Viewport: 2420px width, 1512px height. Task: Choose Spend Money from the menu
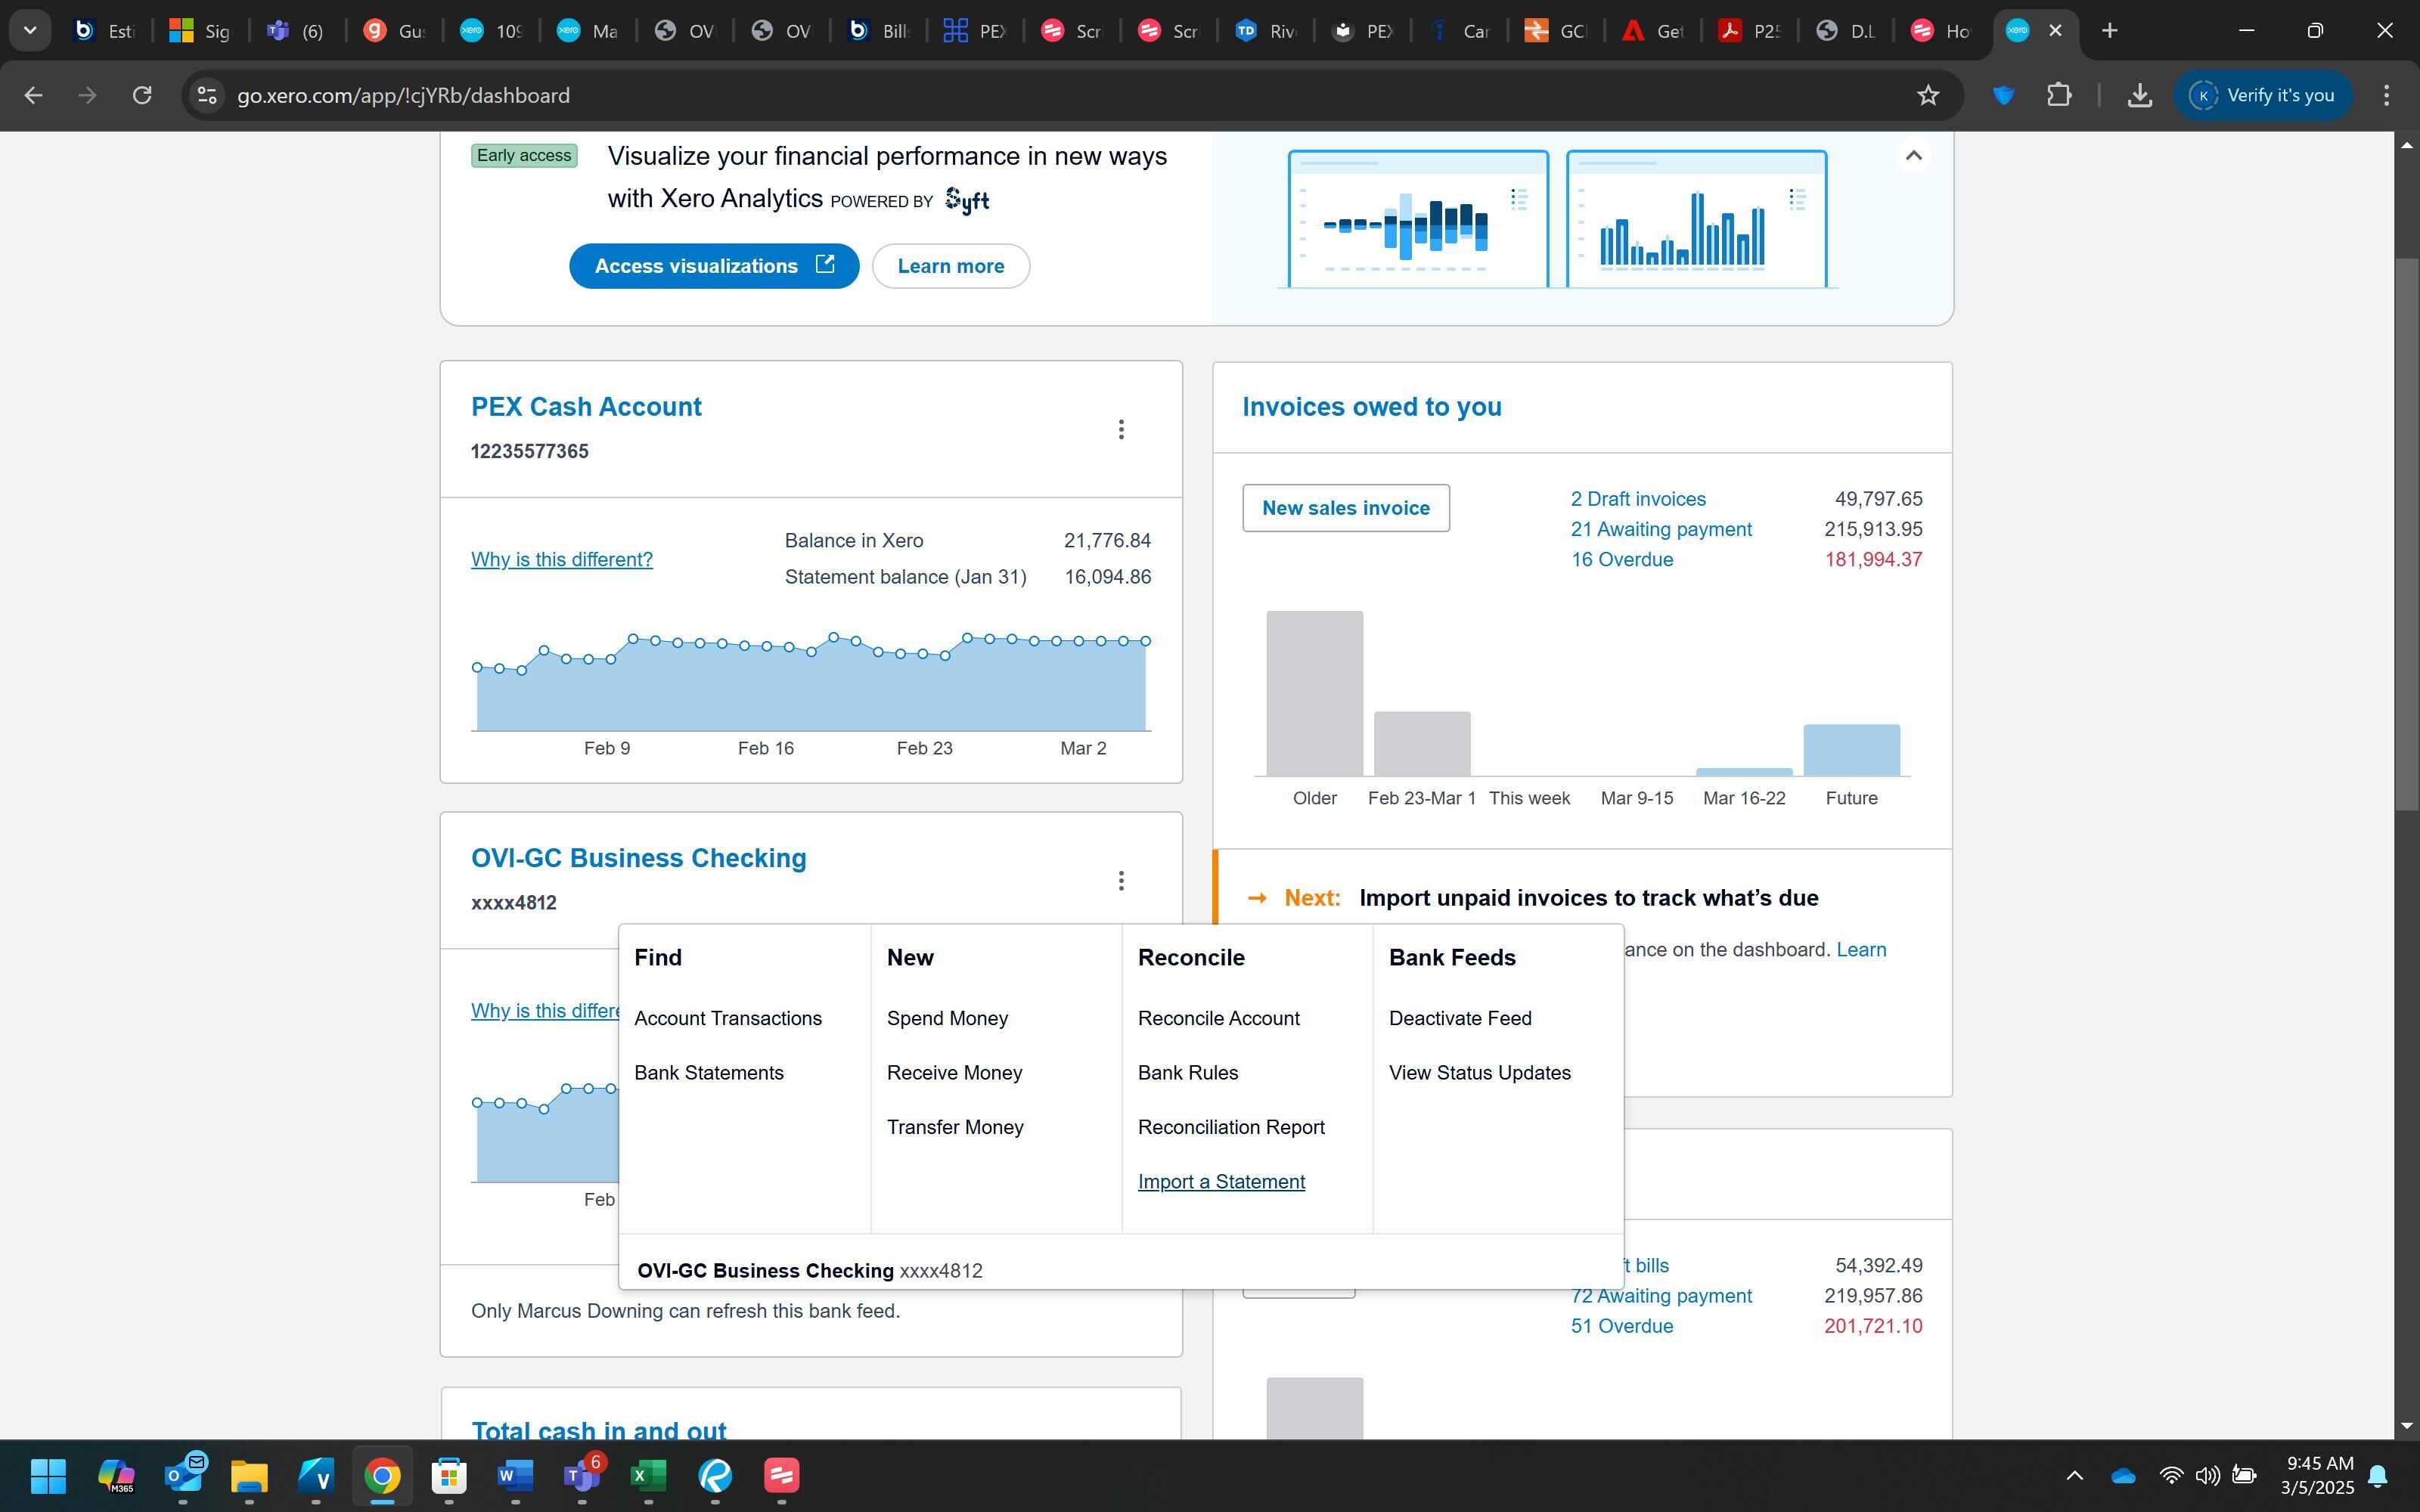[x=946, y=1018]
